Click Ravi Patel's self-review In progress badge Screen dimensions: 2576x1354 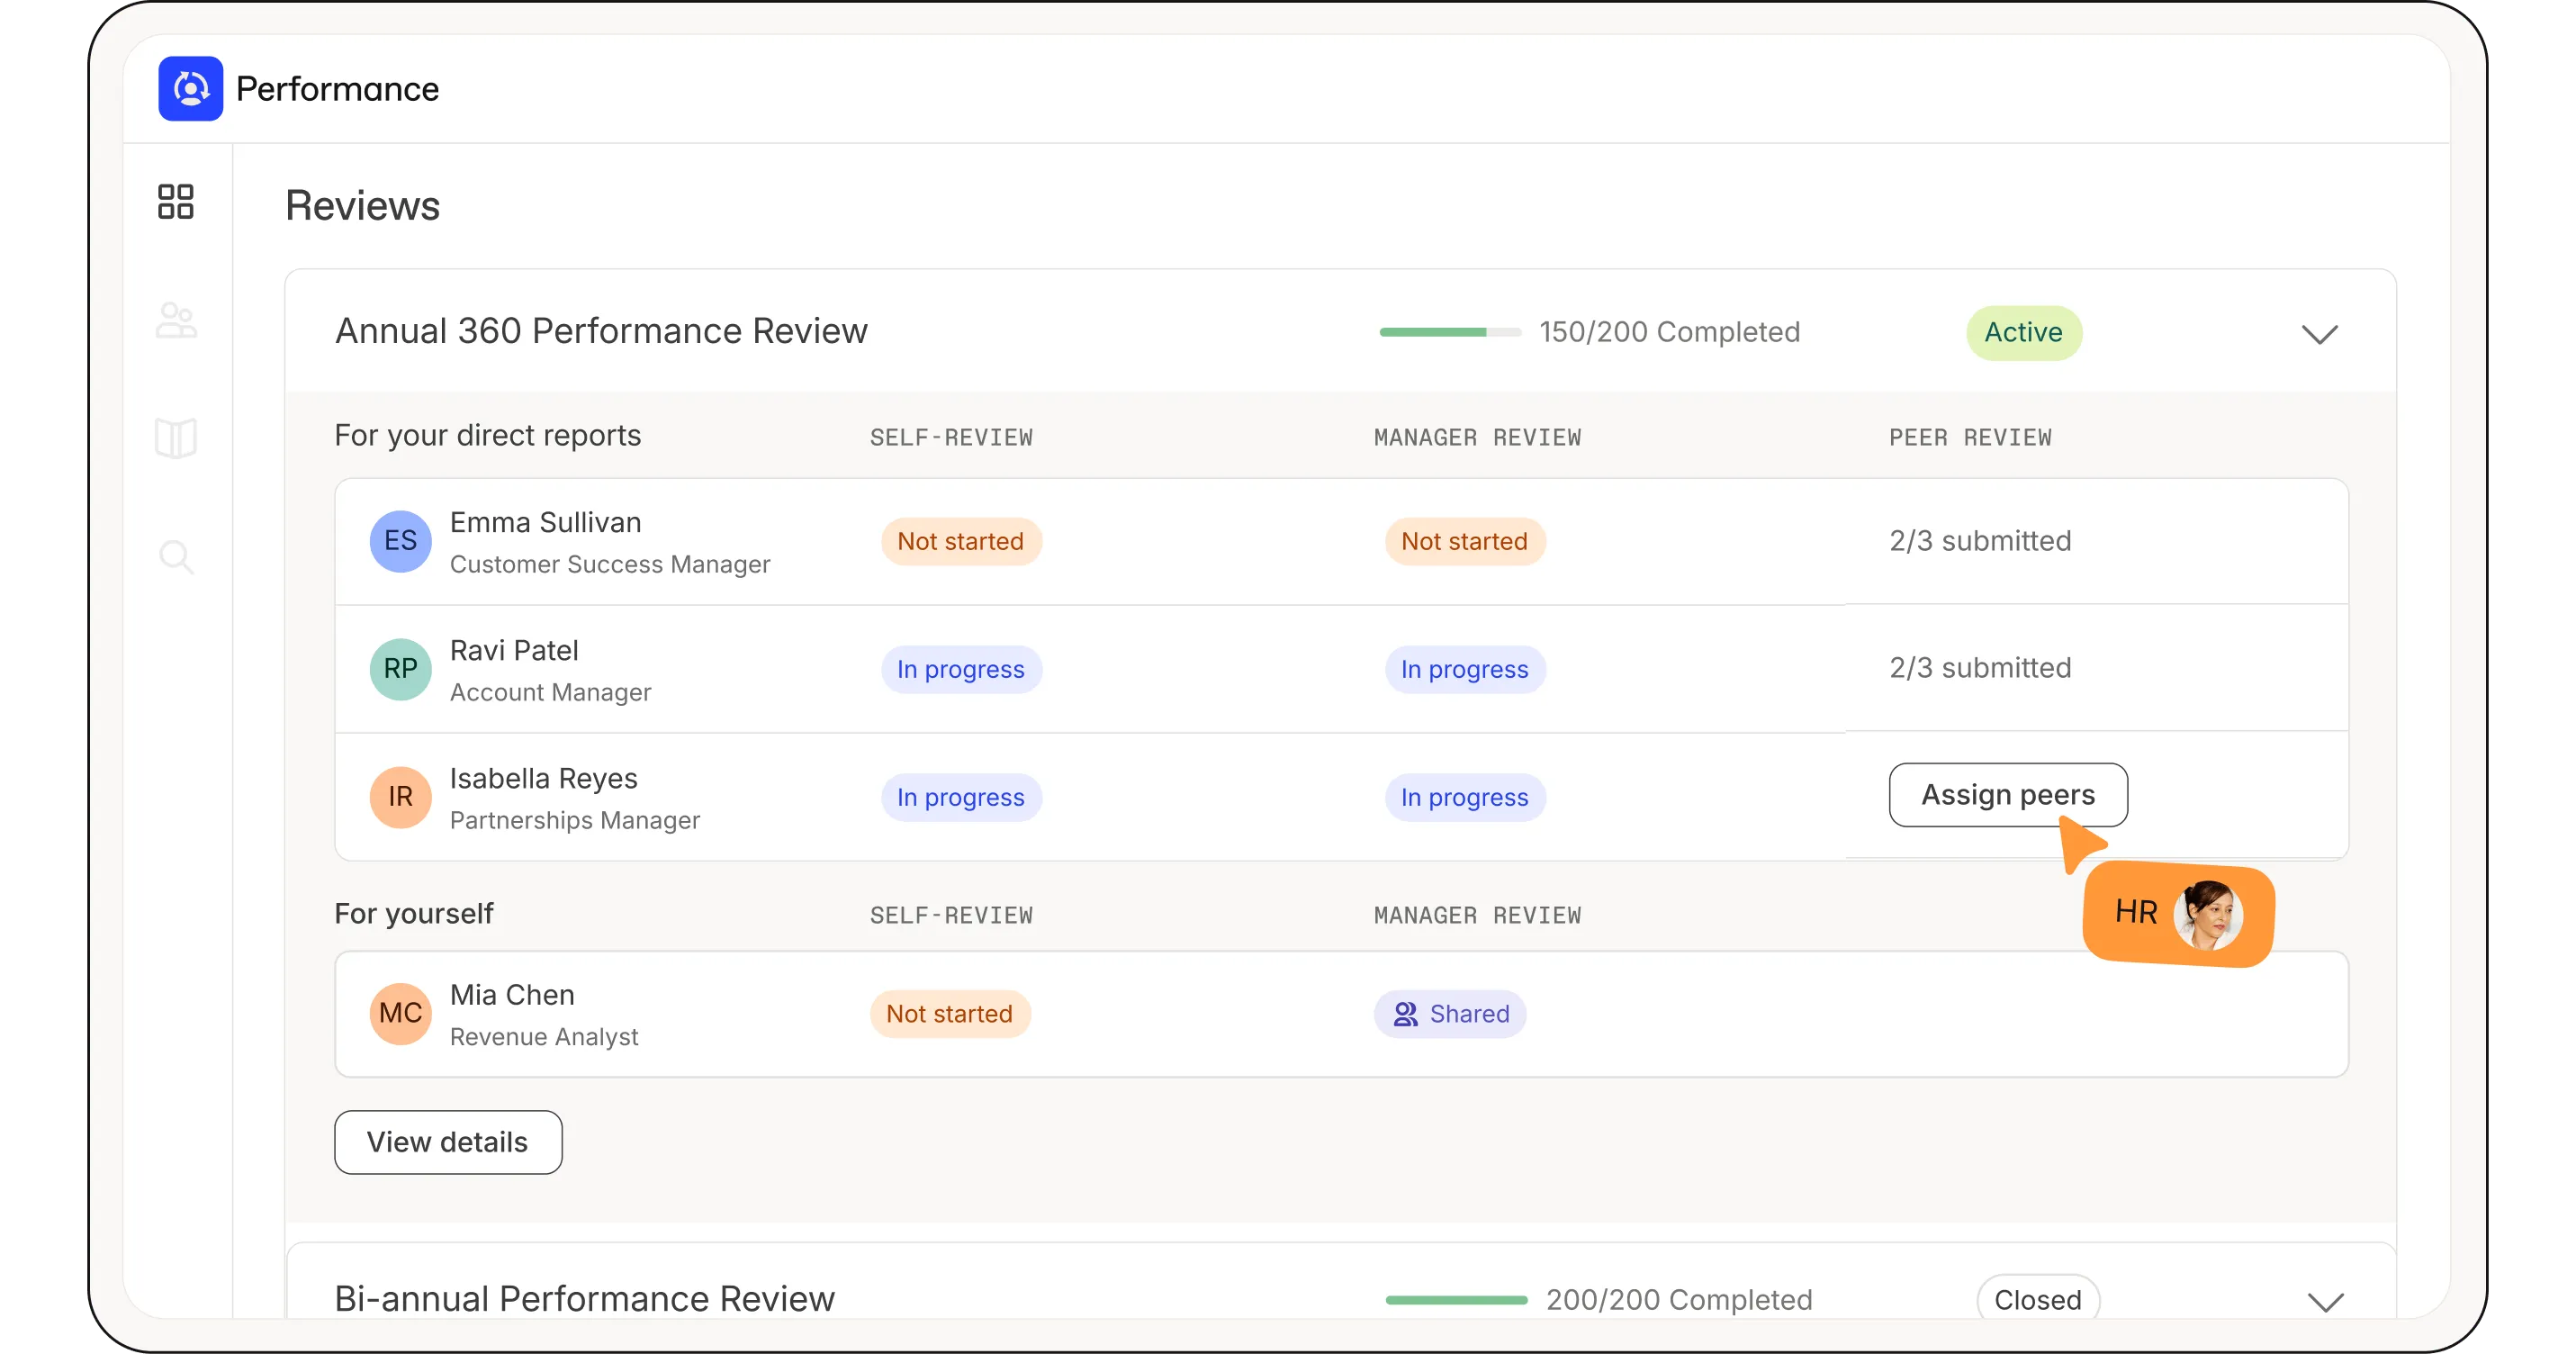pos(961,669)
